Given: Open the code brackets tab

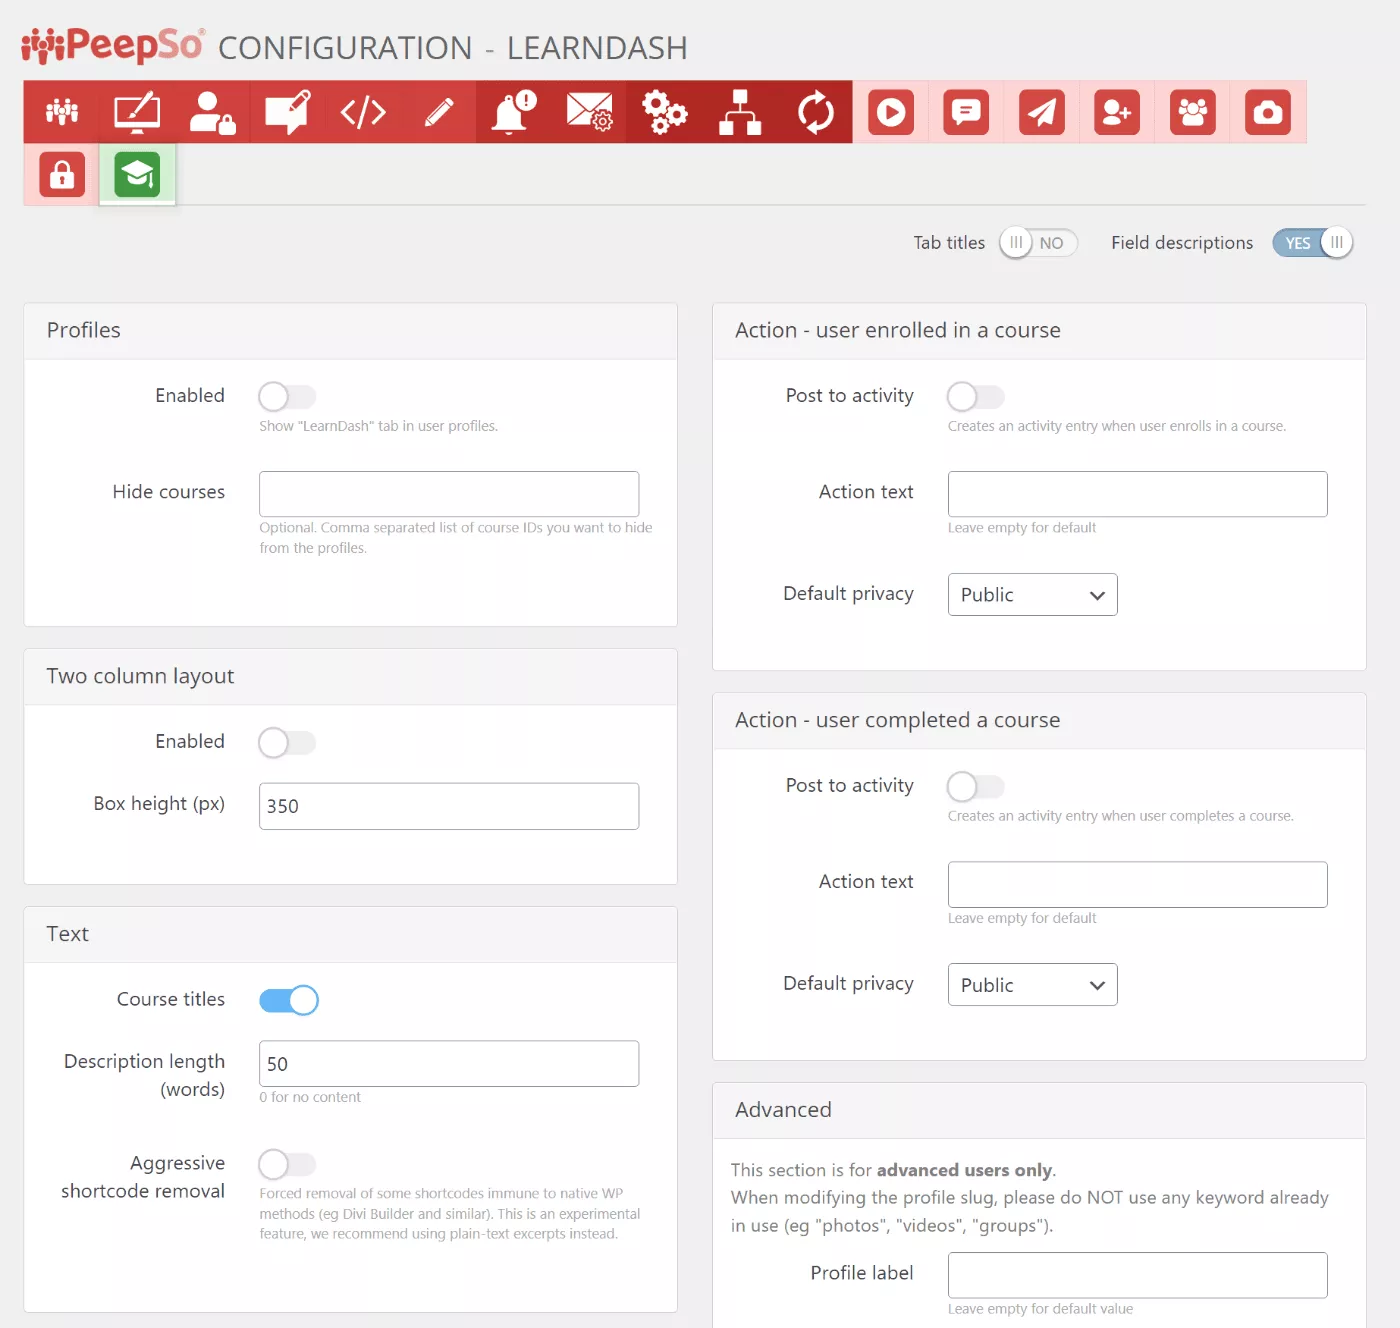Looking at the screenshot, I should [363, 112].
